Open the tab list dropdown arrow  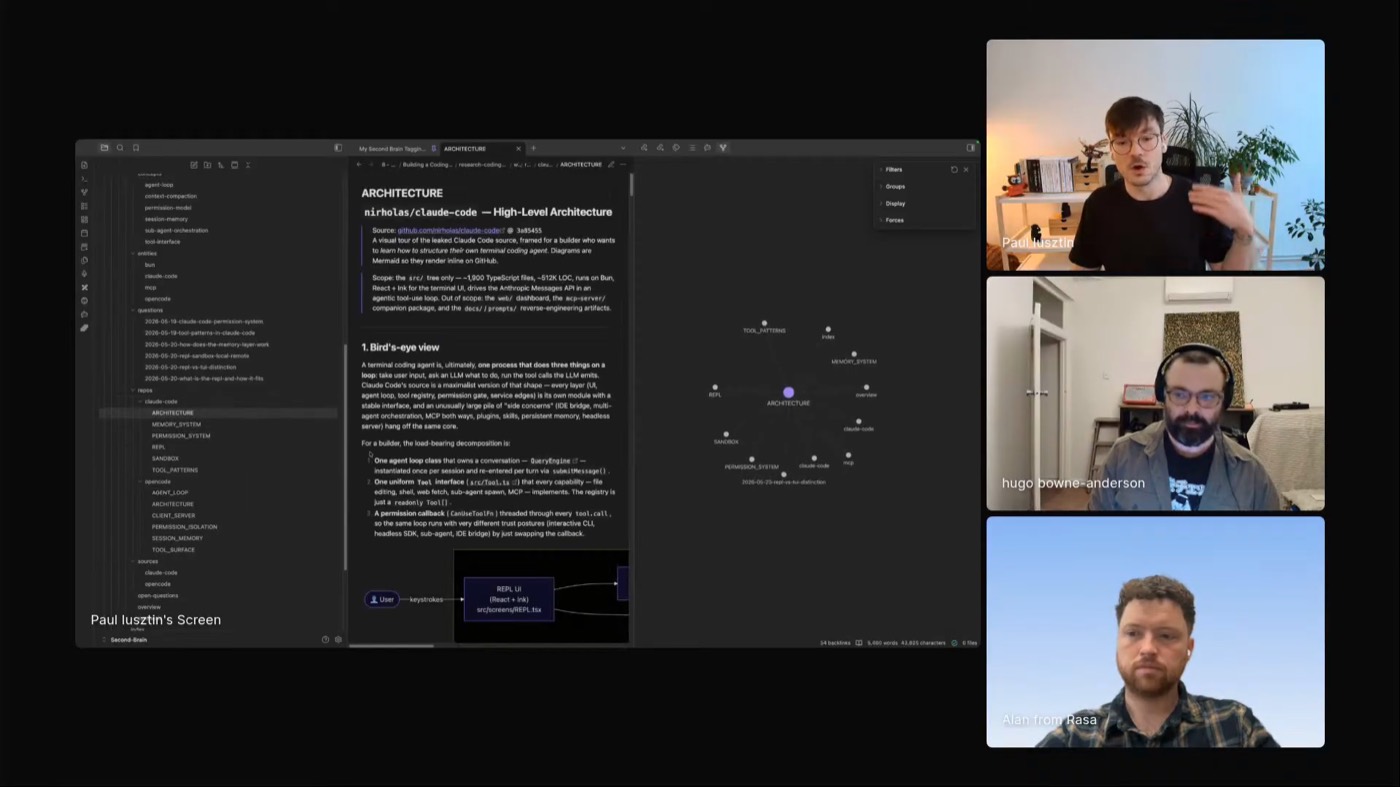pos(622,148)
